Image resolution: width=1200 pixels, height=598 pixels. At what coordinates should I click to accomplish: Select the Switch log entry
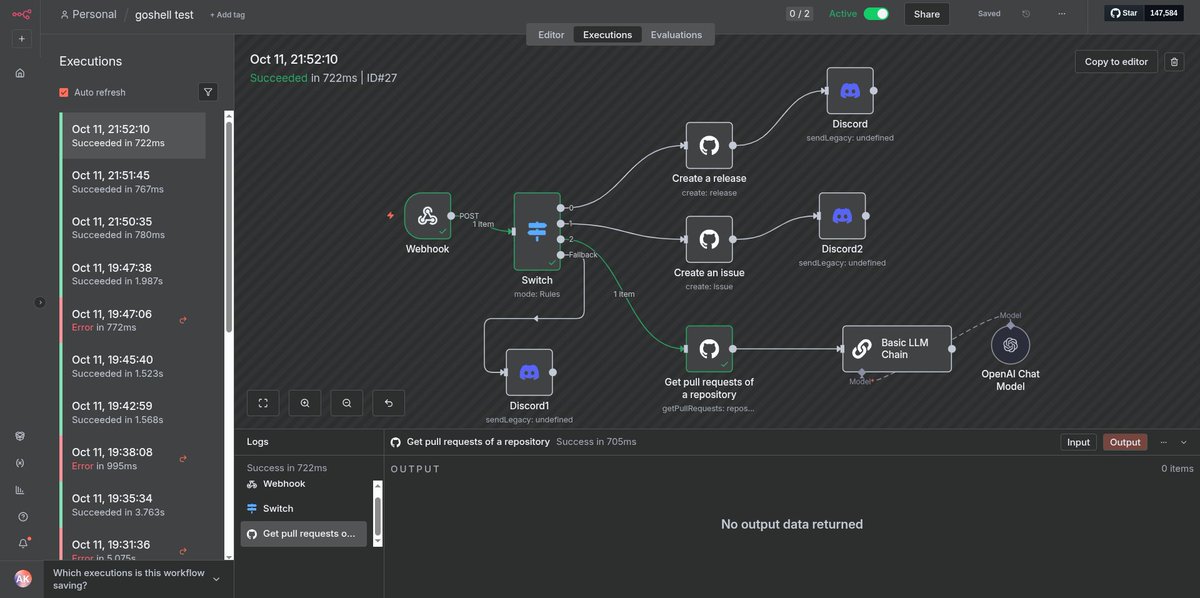(304, 509)
